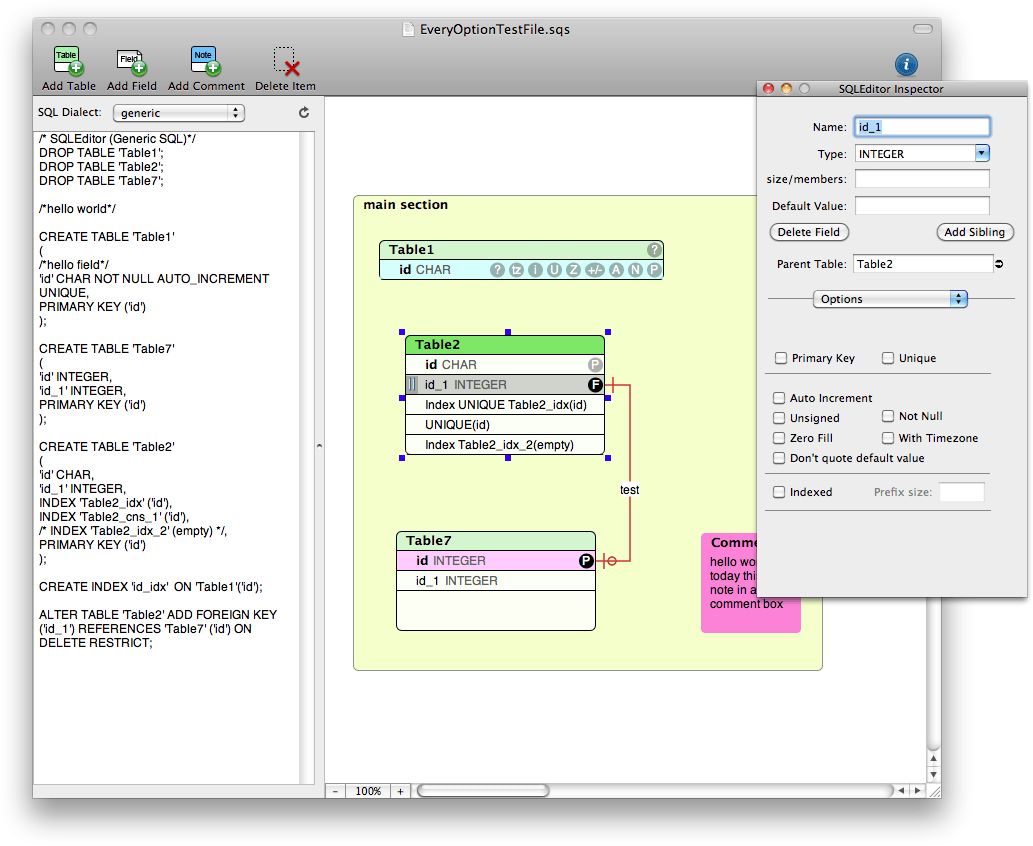
Task: Open the Type dropdown showing INTEGER
Action: (x=921, y=153)
